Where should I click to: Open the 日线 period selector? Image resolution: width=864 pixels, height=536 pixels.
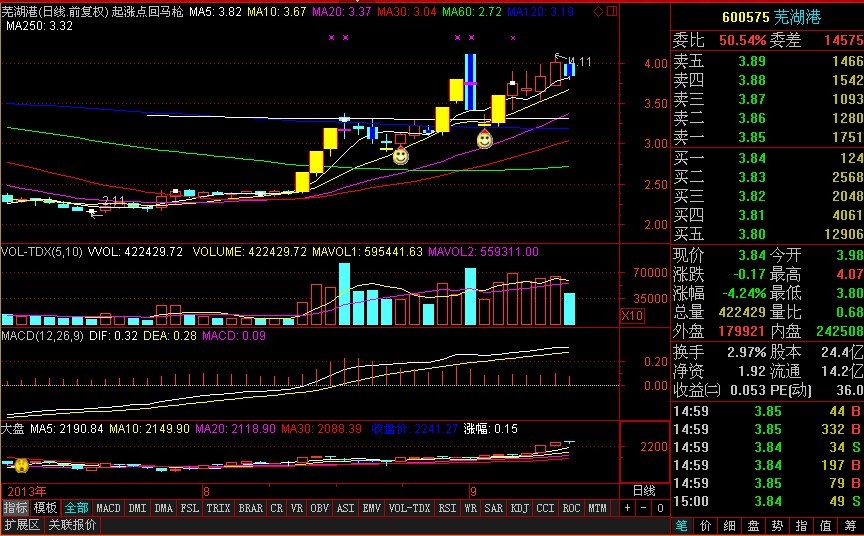tap(644, 490)
